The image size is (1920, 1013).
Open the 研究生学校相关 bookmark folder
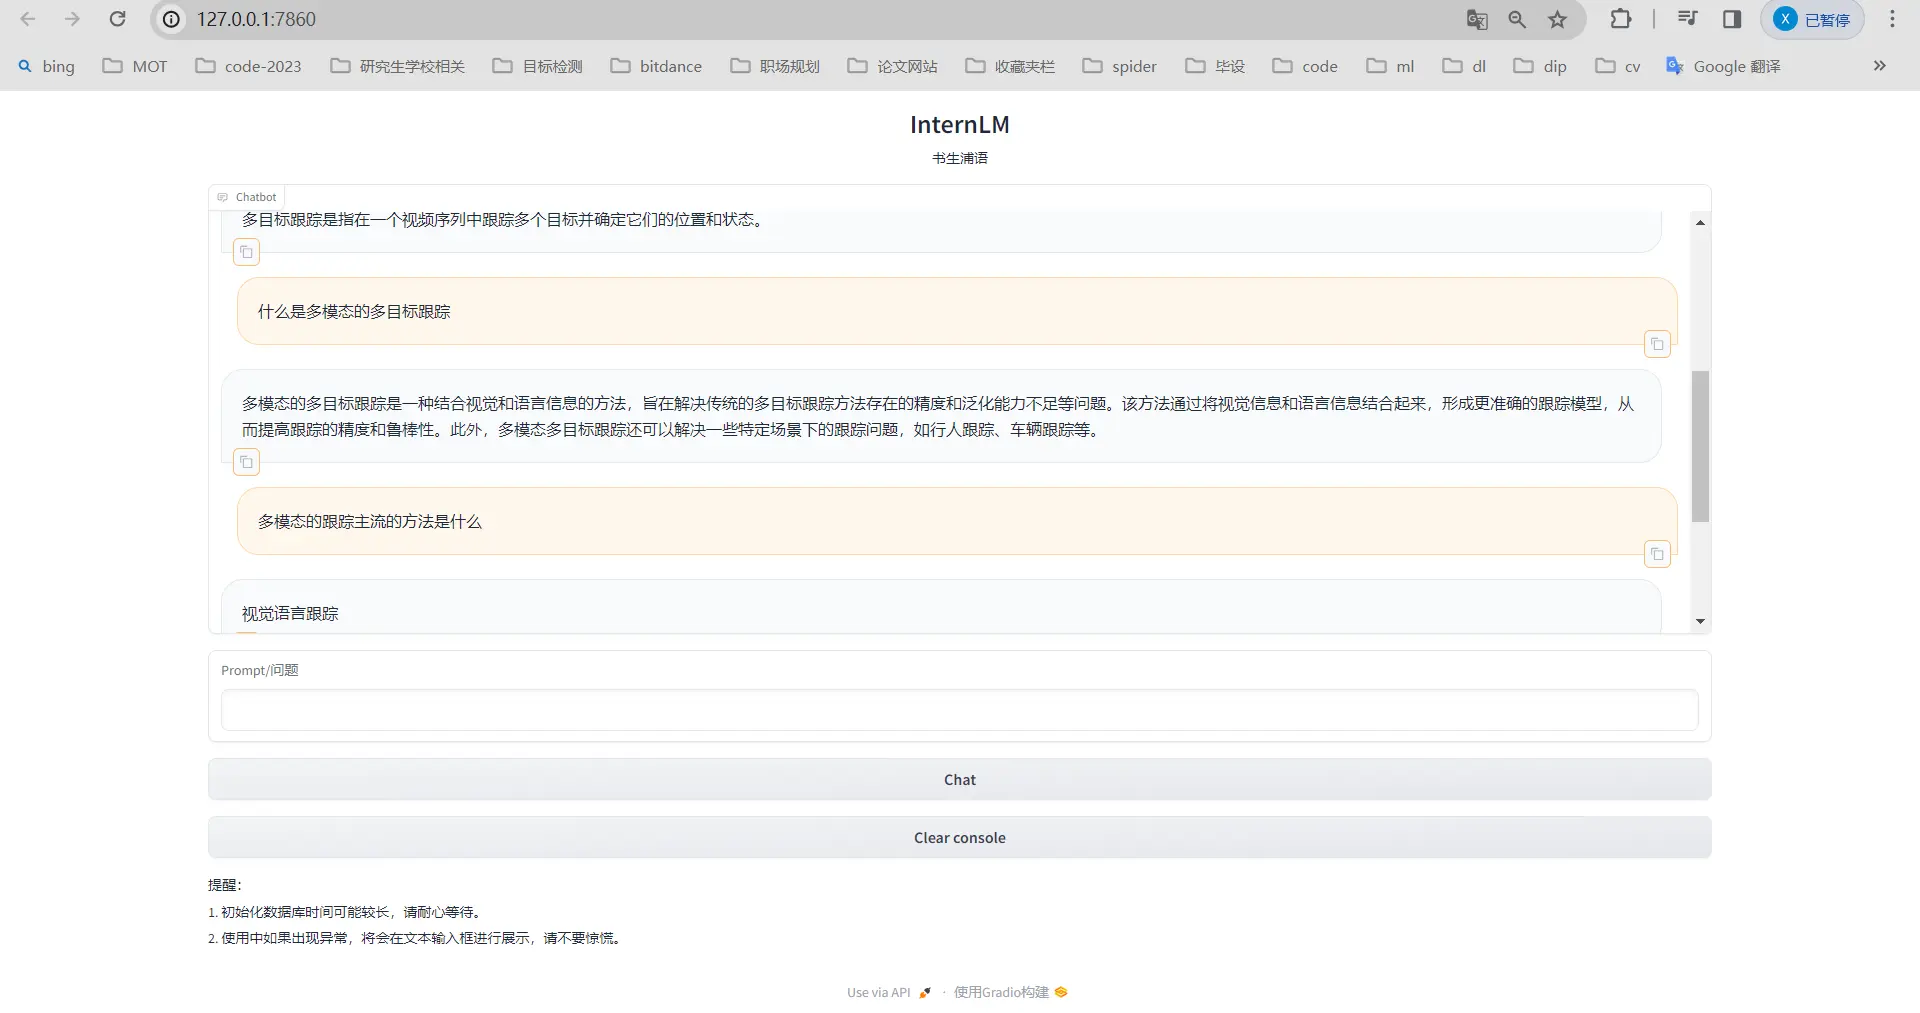[398, 66]
